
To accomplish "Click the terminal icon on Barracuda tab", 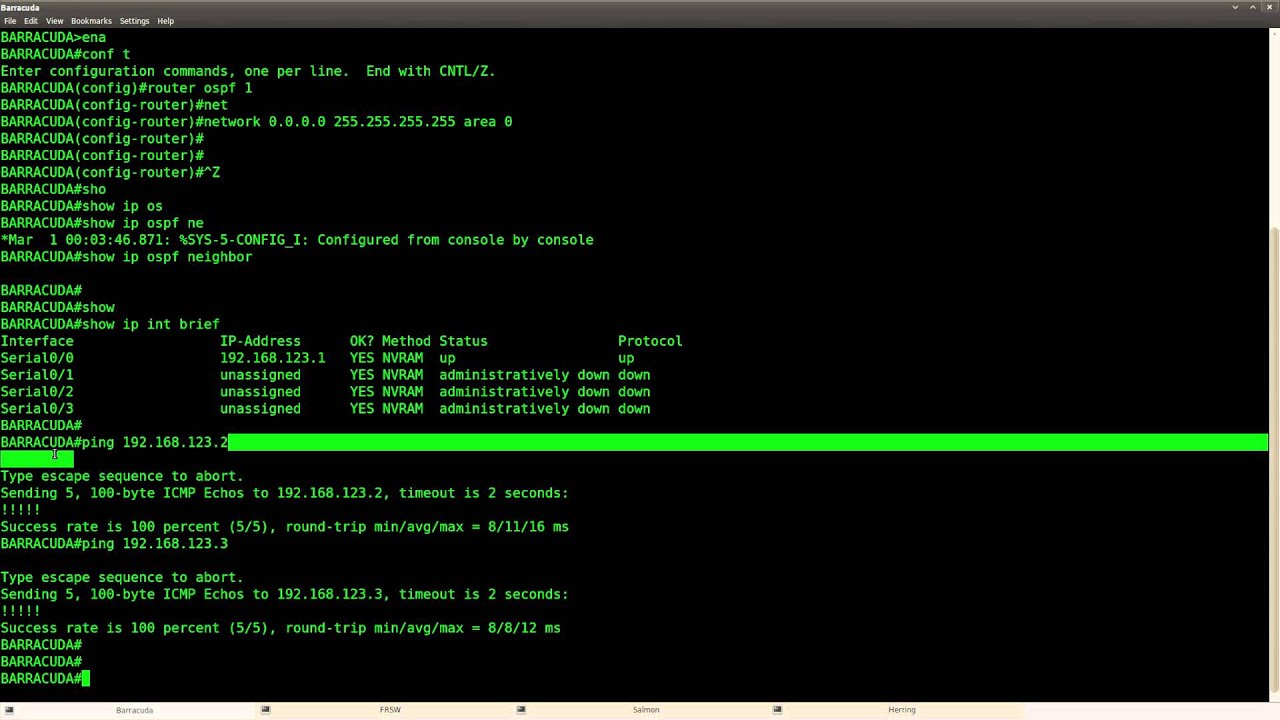I will (9, 710).
